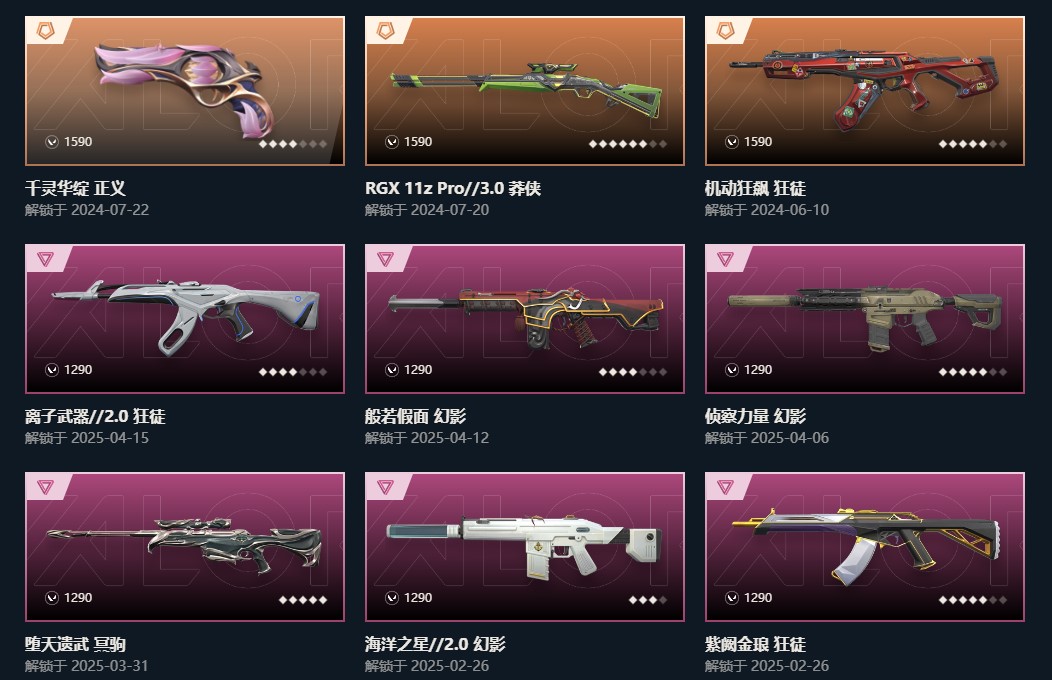Open the green RGX 11z Pro//3.0 sniper image

click(525, 91)
